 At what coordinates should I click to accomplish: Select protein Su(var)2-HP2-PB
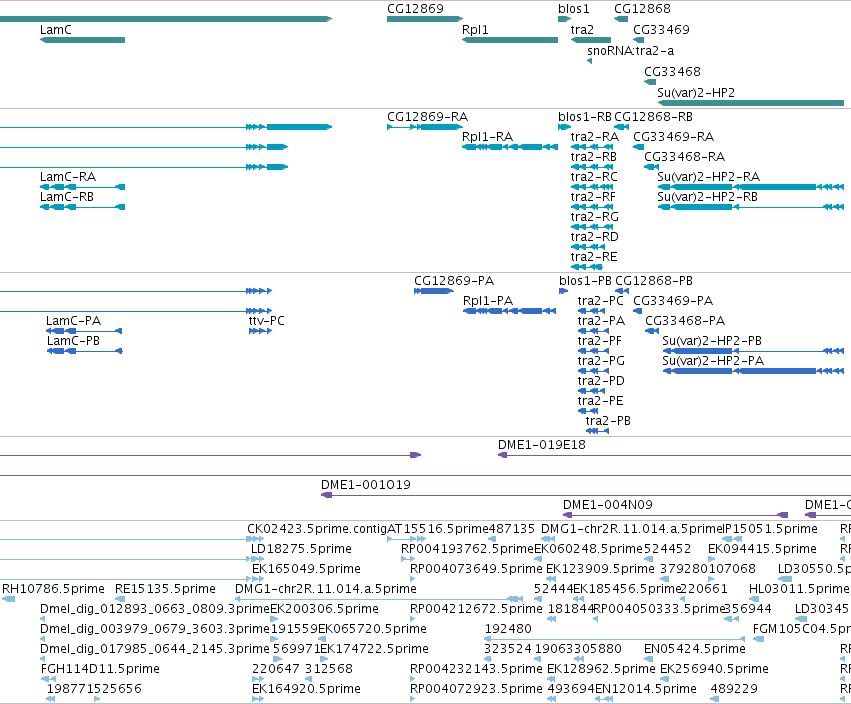point(753,351)
